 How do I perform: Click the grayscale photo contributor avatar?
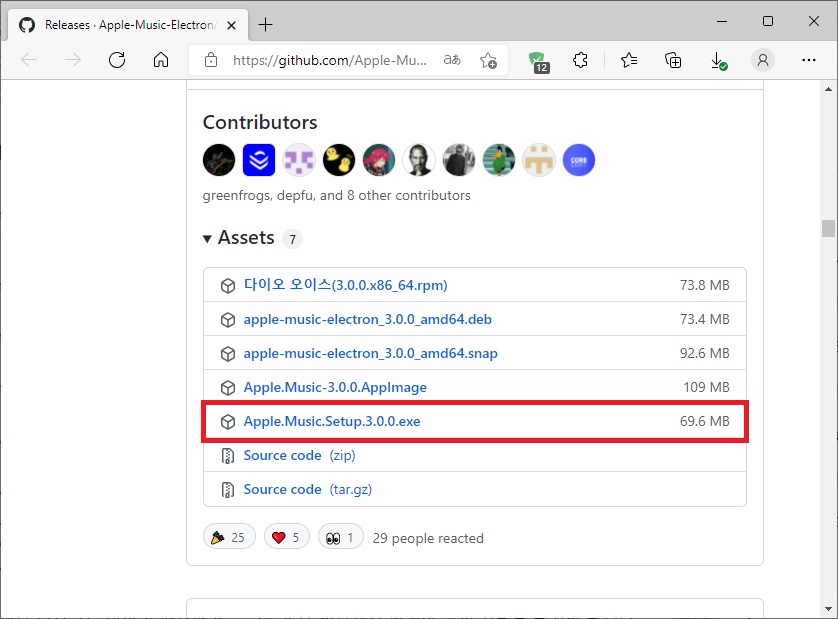[459, 160]
